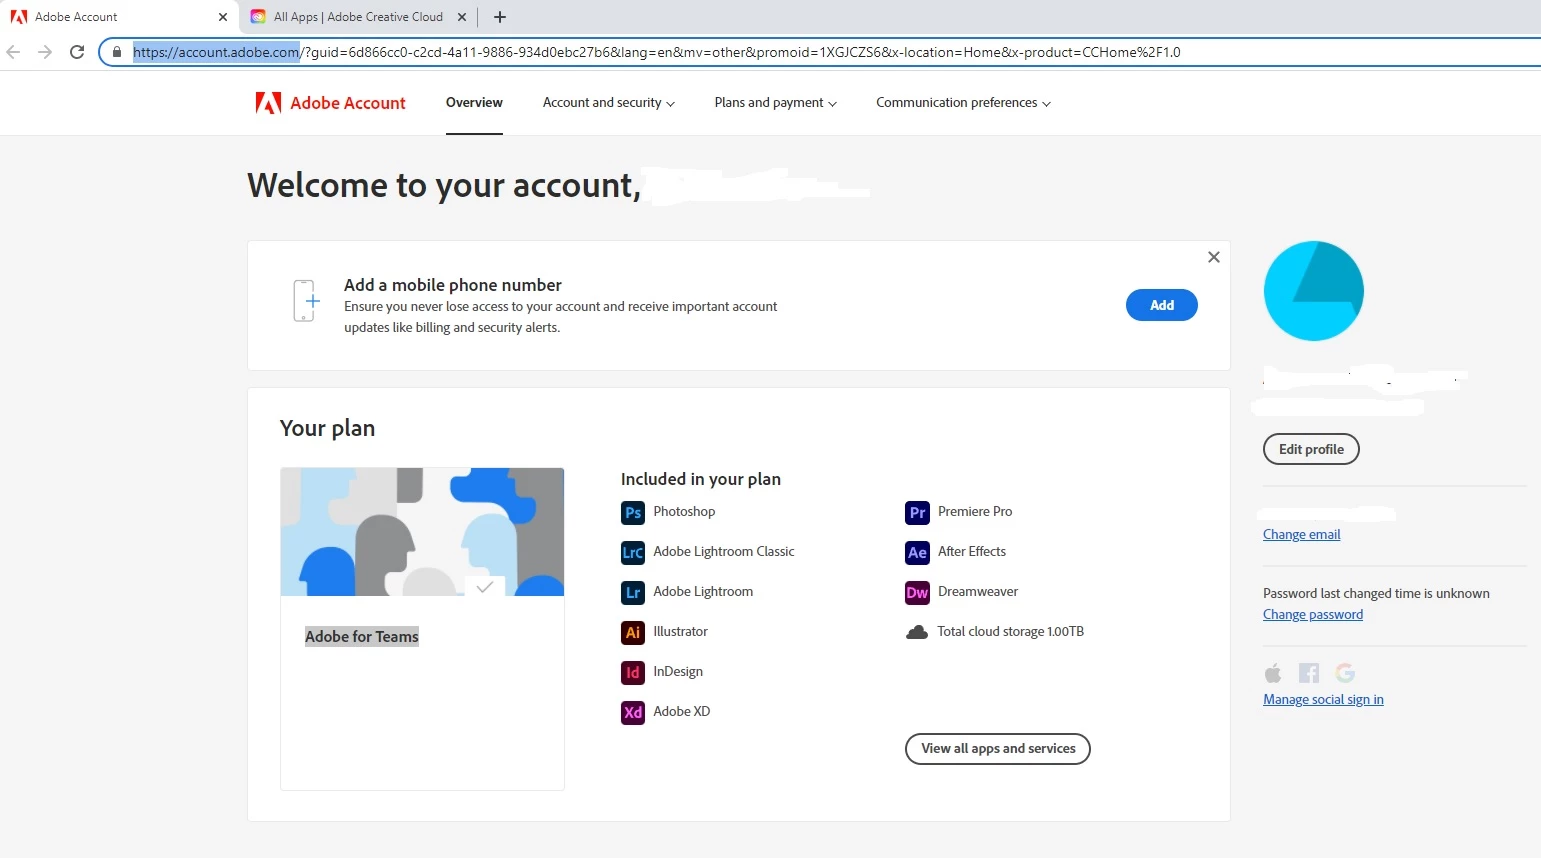Click the Add a mobile phone number heading
Viewport: 1541px width, 858px height.
click(x=453, y=285)
